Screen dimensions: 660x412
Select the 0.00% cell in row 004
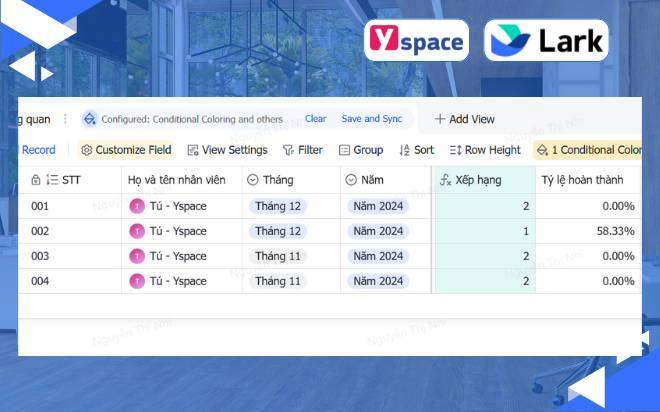click(588, 281)
